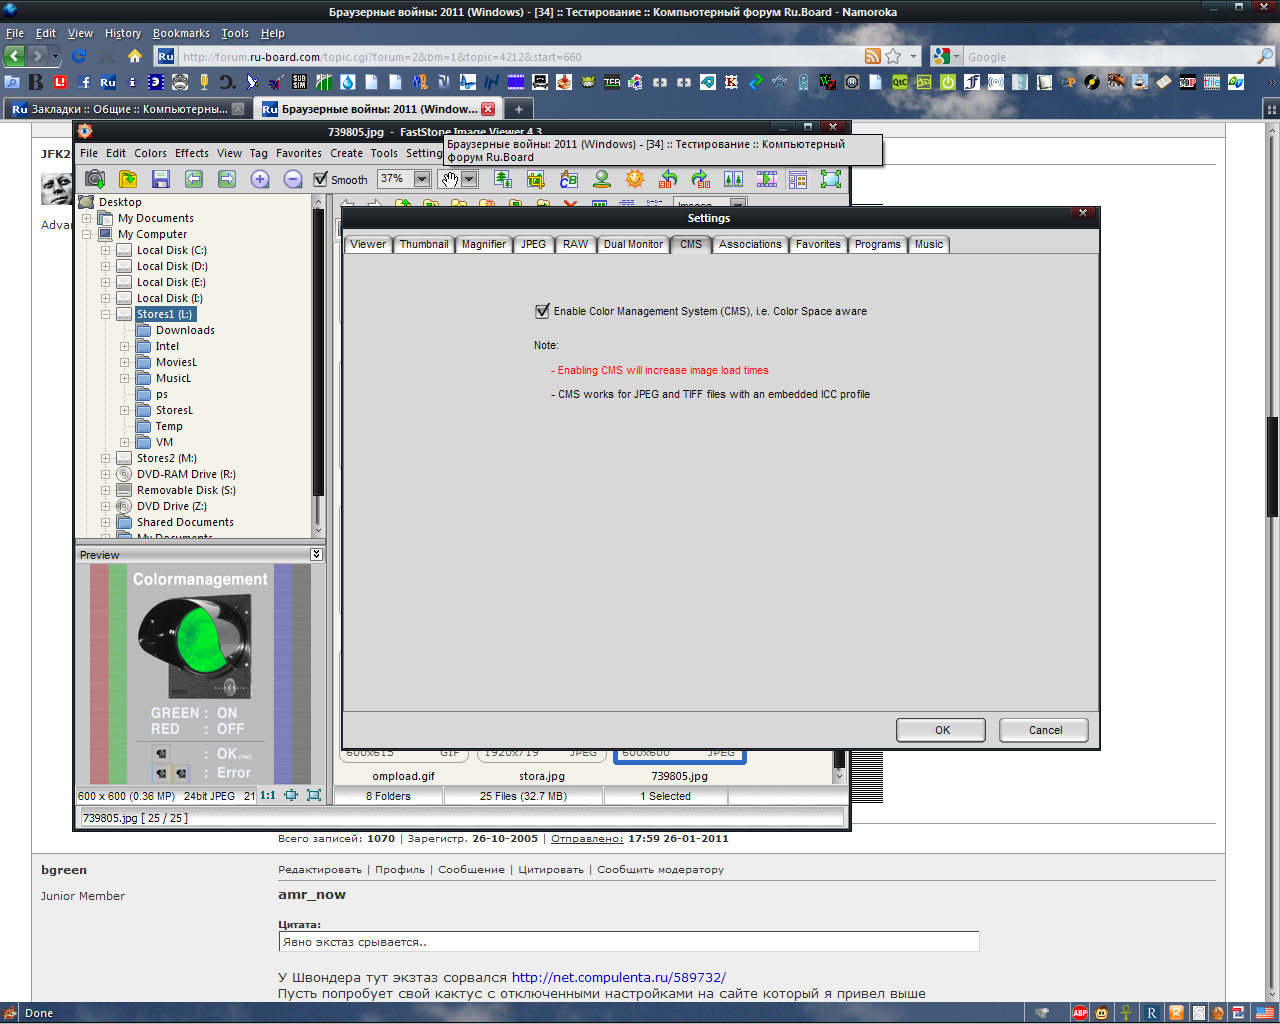Click the camera capture icon in FastStone toolbar

[95, 179]
